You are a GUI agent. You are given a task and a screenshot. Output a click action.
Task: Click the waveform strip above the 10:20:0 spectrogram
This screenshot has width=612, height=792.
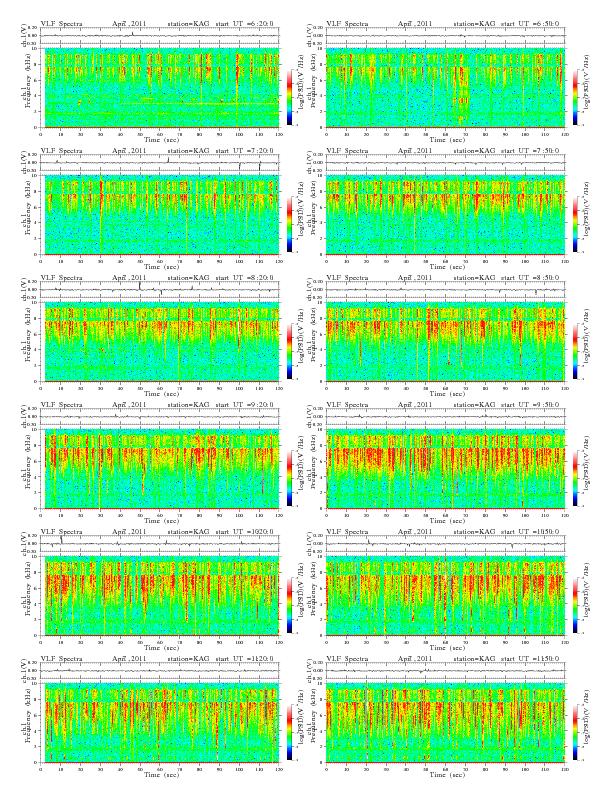pyautogui.click(x=160, y=543)
